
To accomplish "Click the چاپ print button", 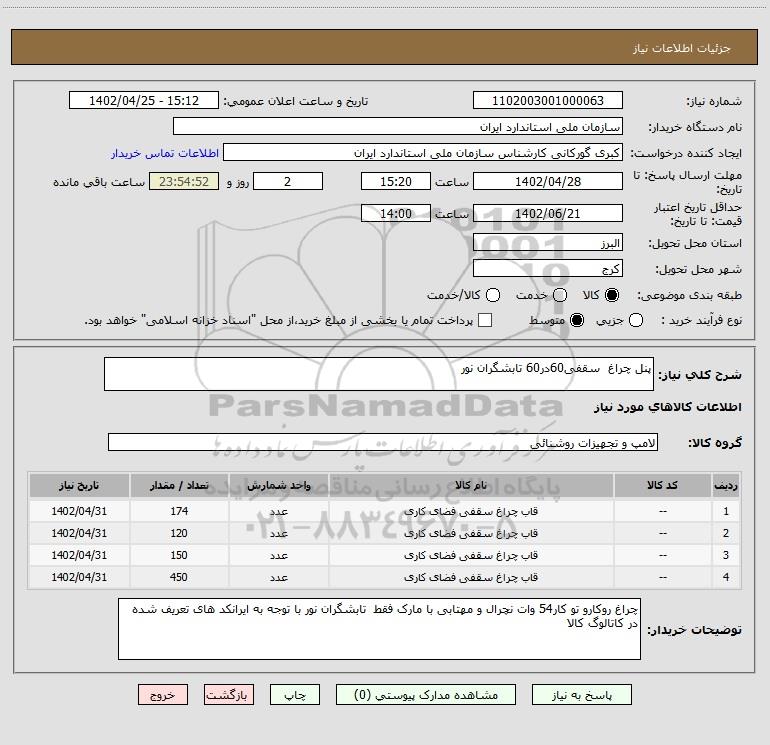I will coord(295,695).
